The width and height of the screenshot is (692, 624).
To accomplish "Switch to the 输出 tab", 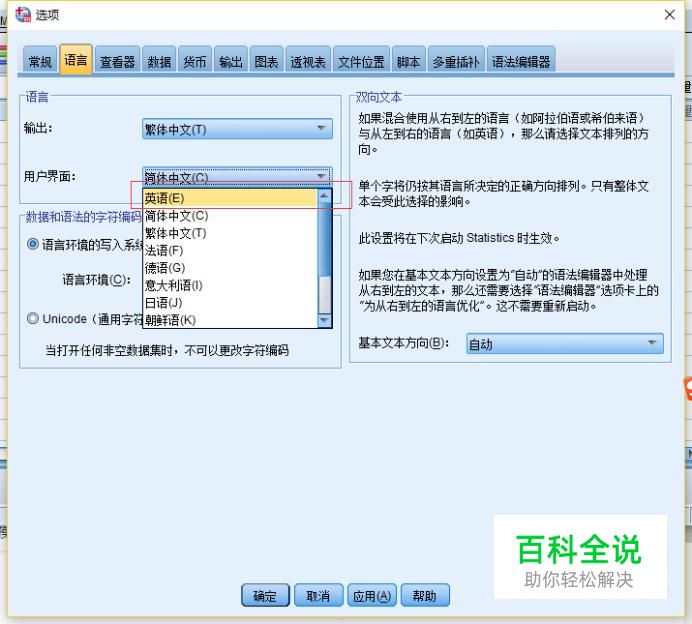I will click(230, 61).
